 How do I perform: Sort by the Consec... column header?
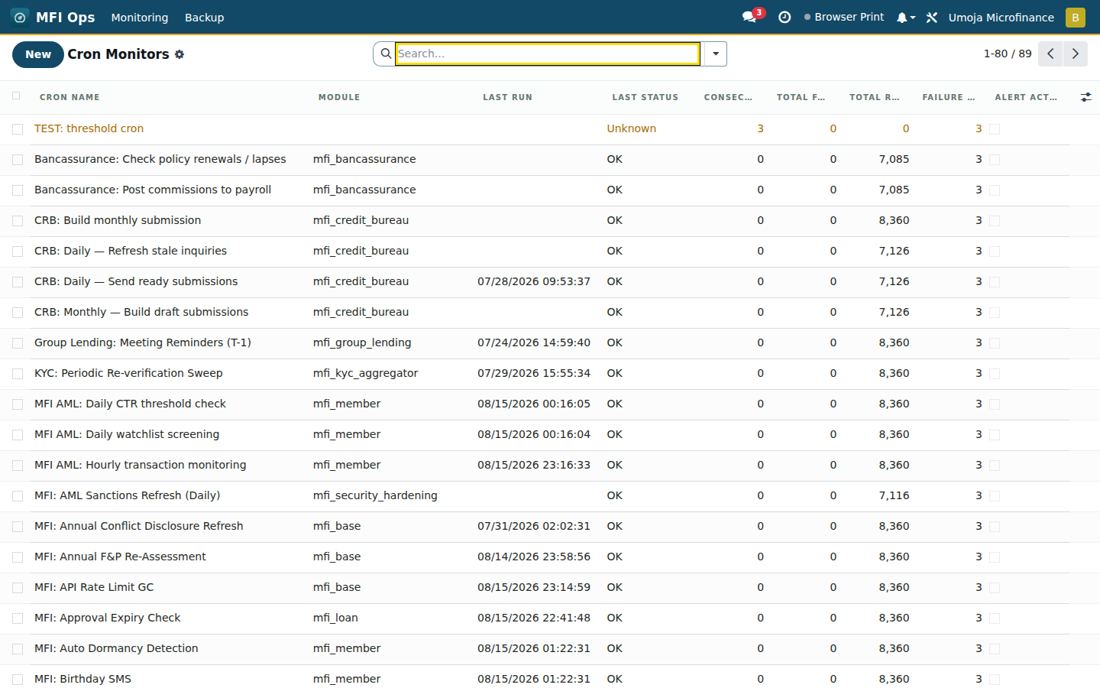coord(728,97)
